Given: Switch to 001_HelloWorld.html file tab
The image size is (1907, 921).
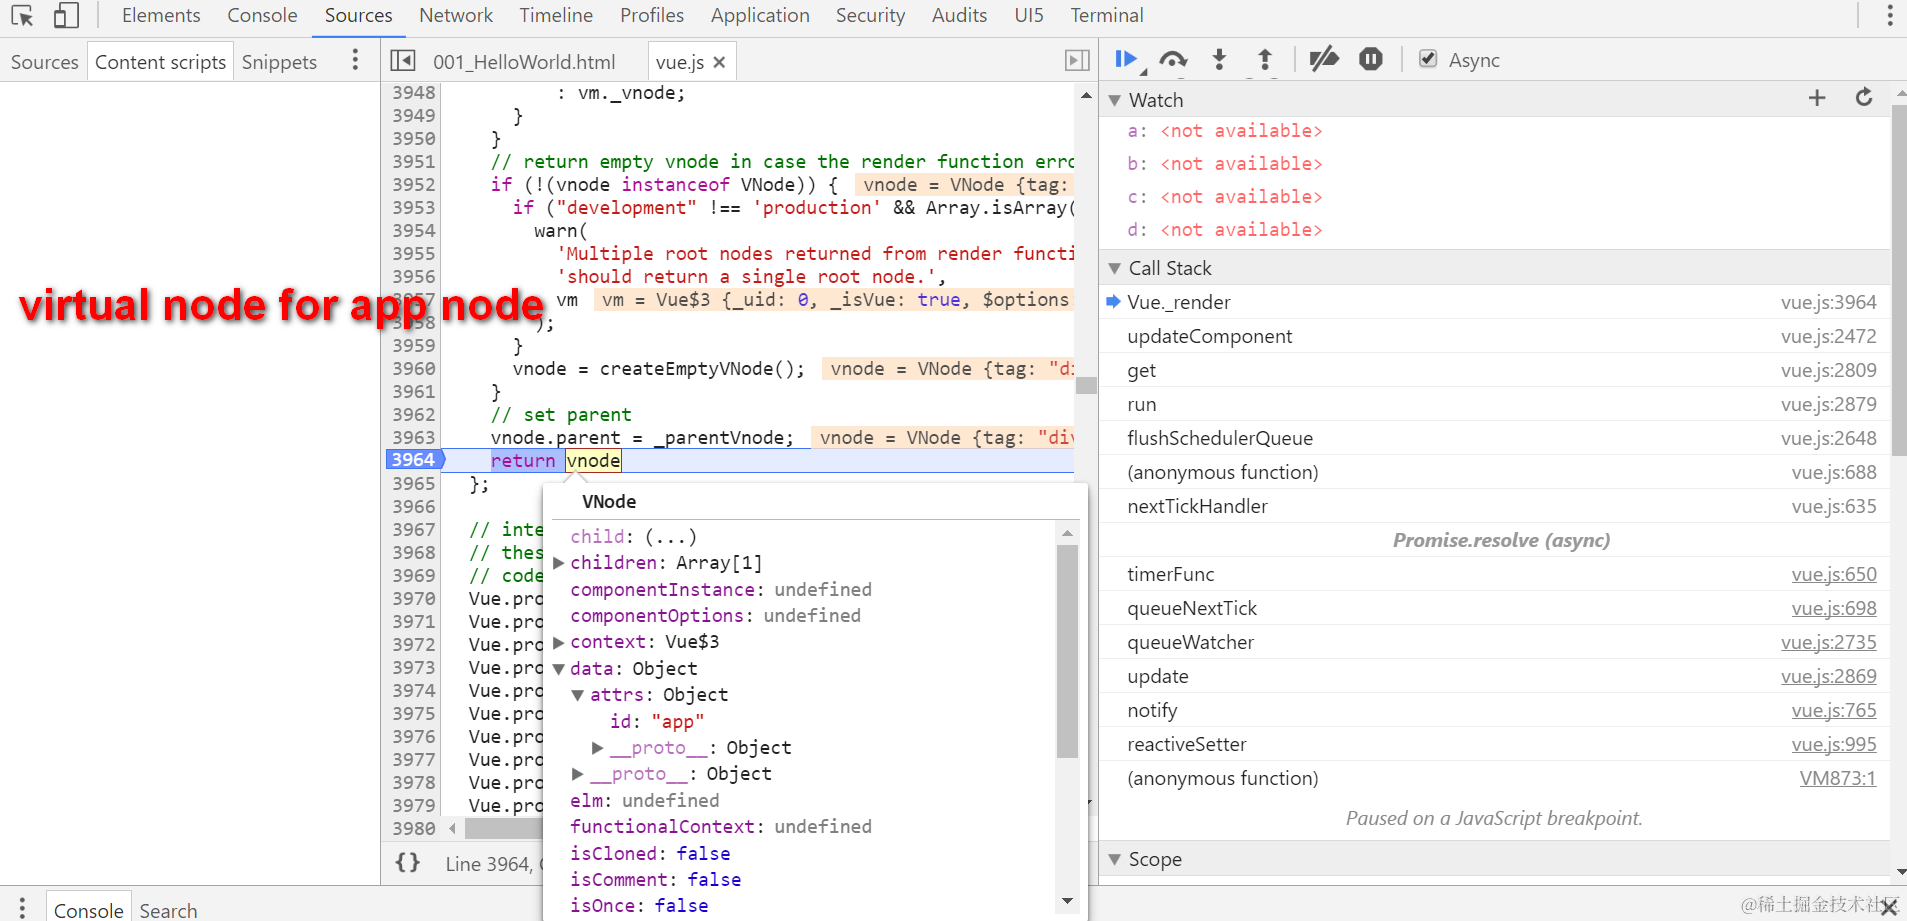Looking at the screenshot, I should [524, 62].
